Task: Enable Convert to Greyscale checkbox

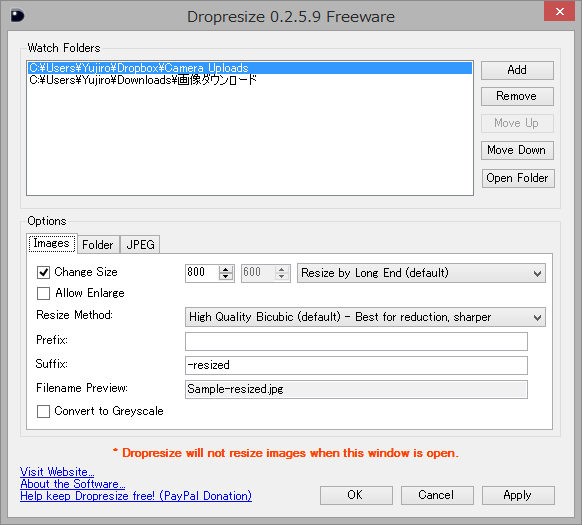Action: (43, 411)
